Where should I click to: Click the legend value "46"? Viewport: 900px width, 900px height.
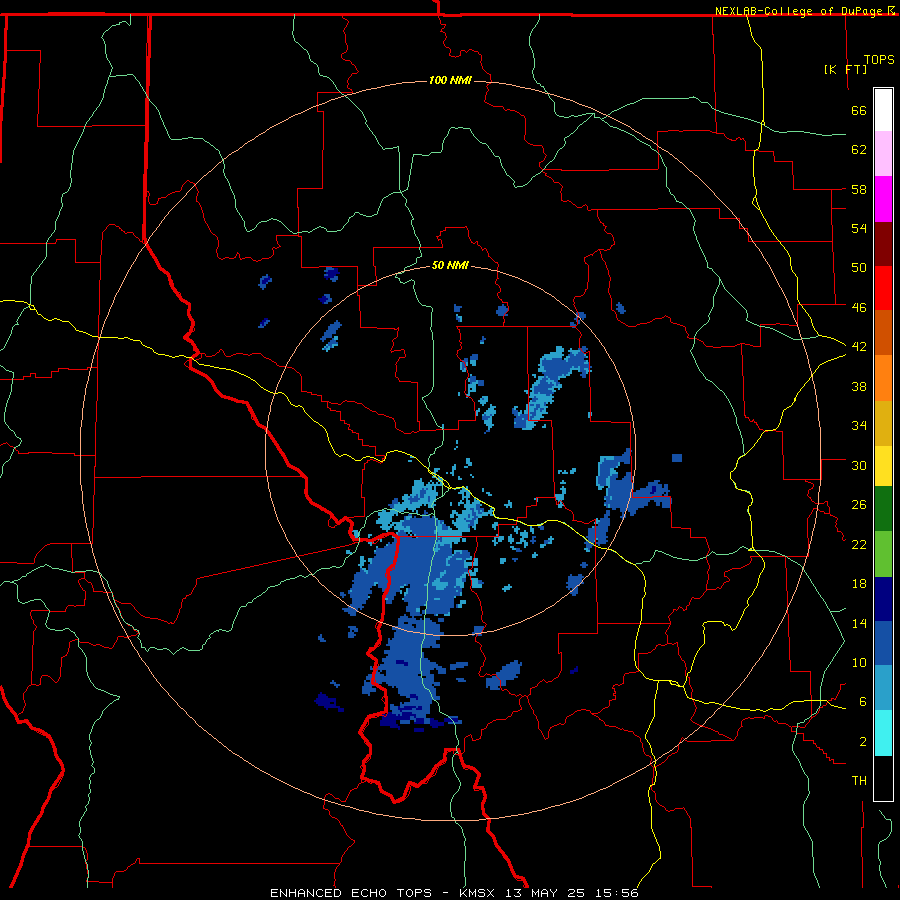pos(859,307)
